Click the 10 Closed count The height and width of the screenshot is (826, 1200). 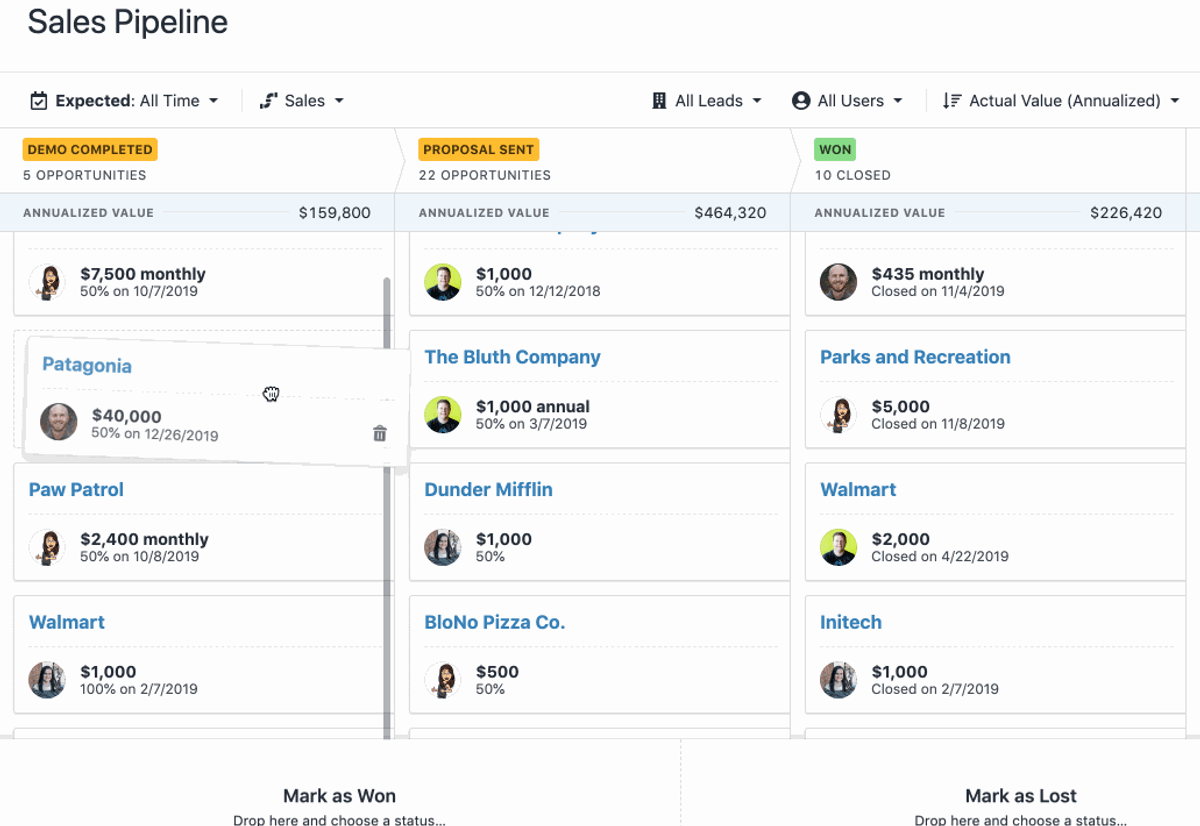(x=853, y=175)
